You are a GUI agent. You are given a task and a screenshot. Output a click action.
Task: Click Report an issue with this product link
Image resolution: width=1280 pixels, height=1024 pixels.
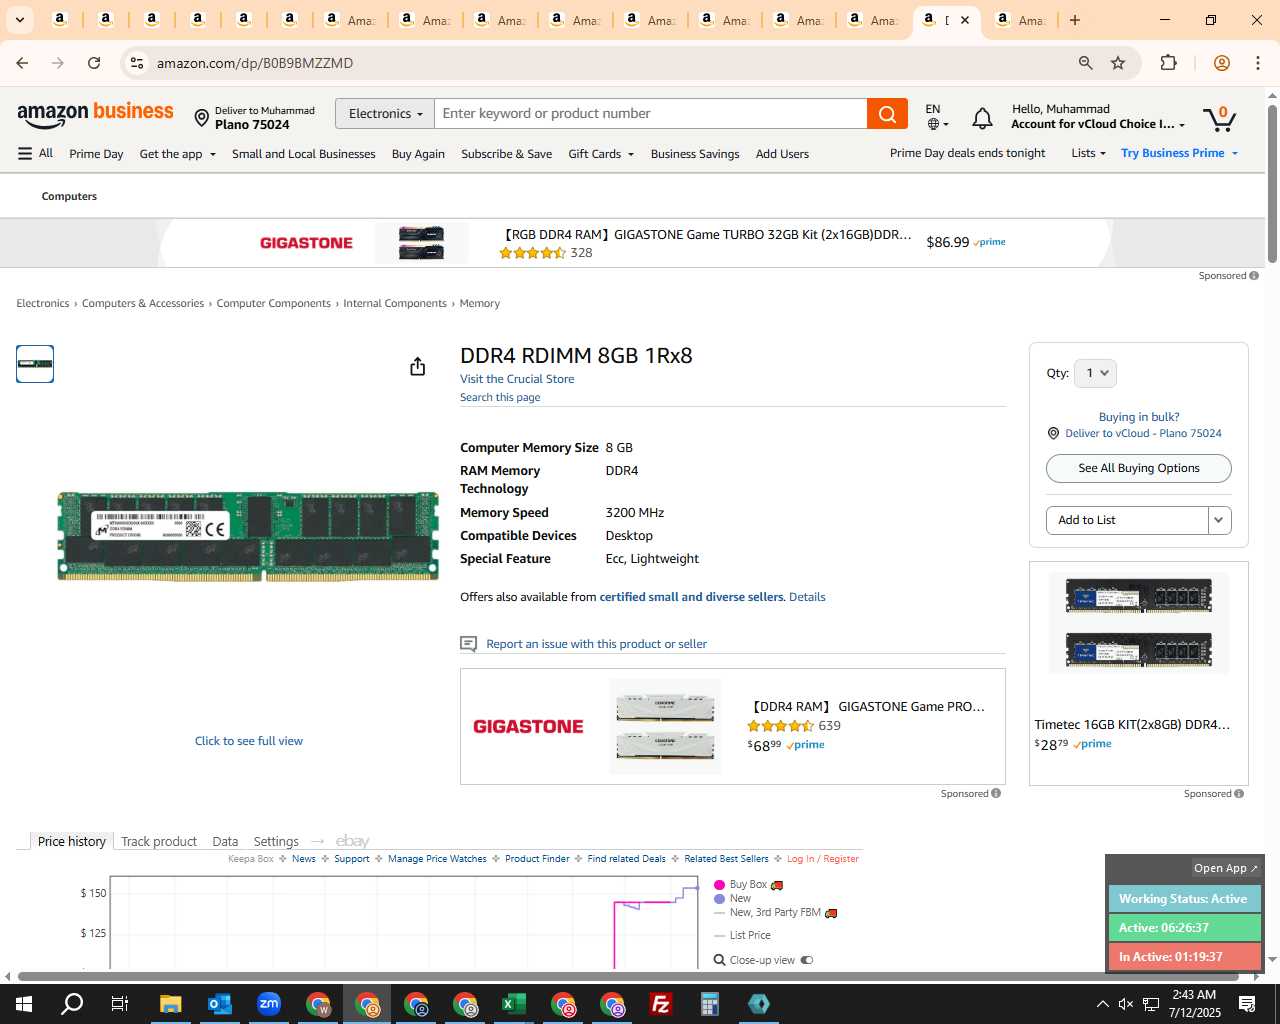click(596, 644)
